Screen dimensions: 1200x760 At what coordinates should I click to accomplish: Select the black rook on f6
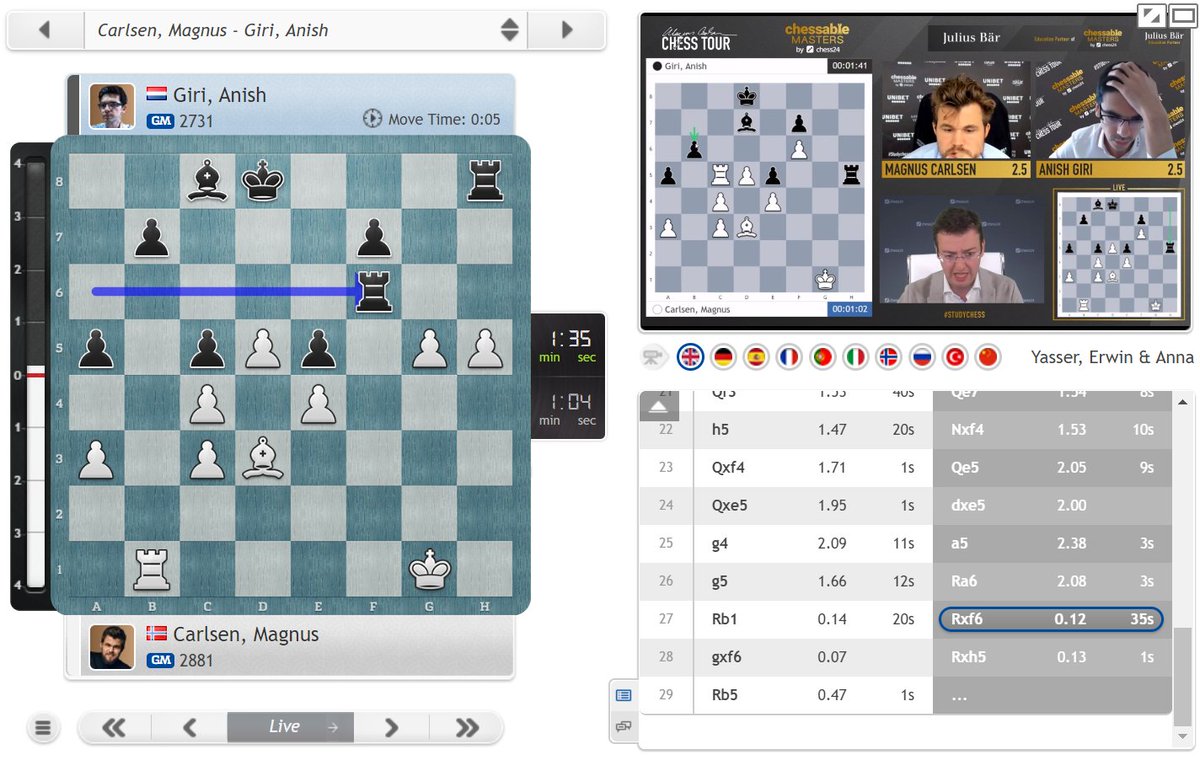(374, 292)
